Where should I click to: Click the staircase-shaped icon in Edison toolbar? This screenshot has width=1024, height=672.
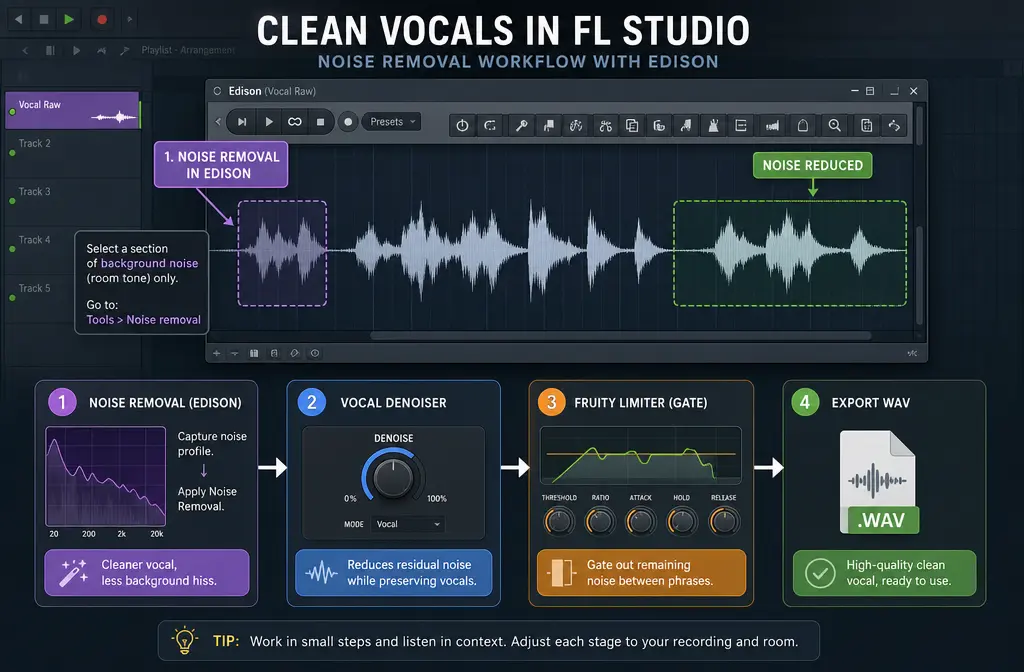click(x=686, y=125)
